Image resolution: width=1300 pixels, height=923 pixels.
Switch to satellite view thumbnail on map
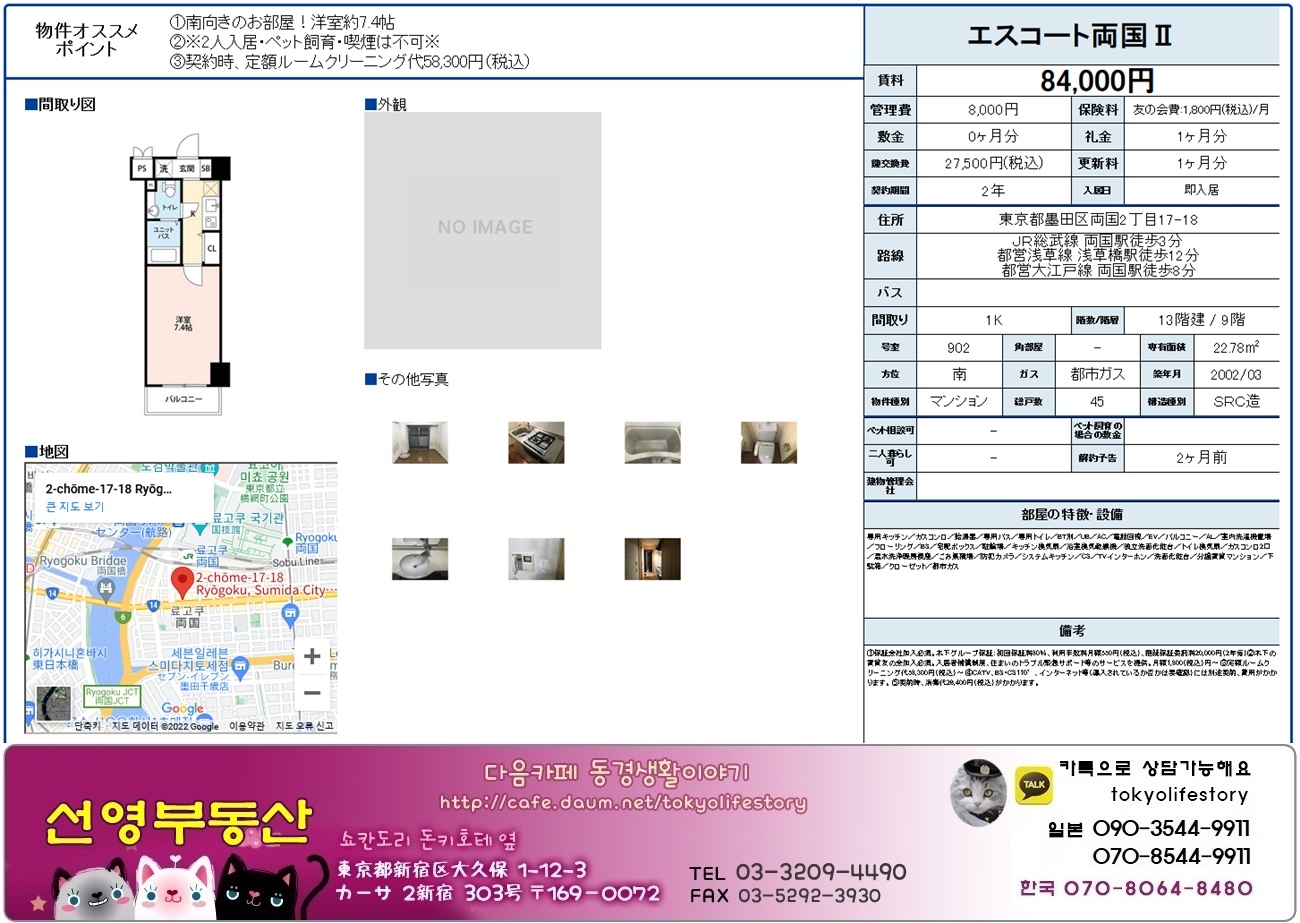53,703
